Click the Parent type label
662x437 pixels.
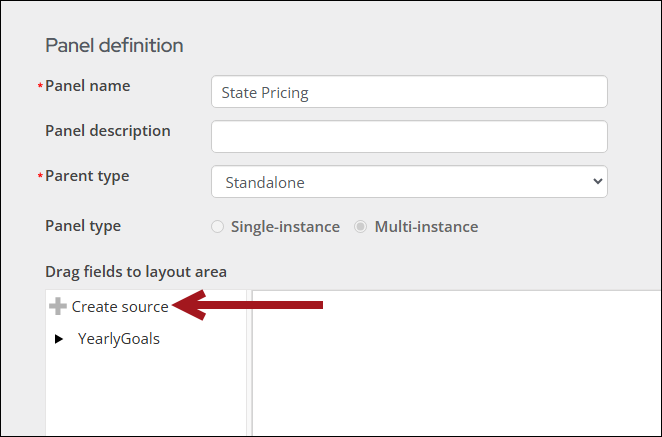[87, 176]
